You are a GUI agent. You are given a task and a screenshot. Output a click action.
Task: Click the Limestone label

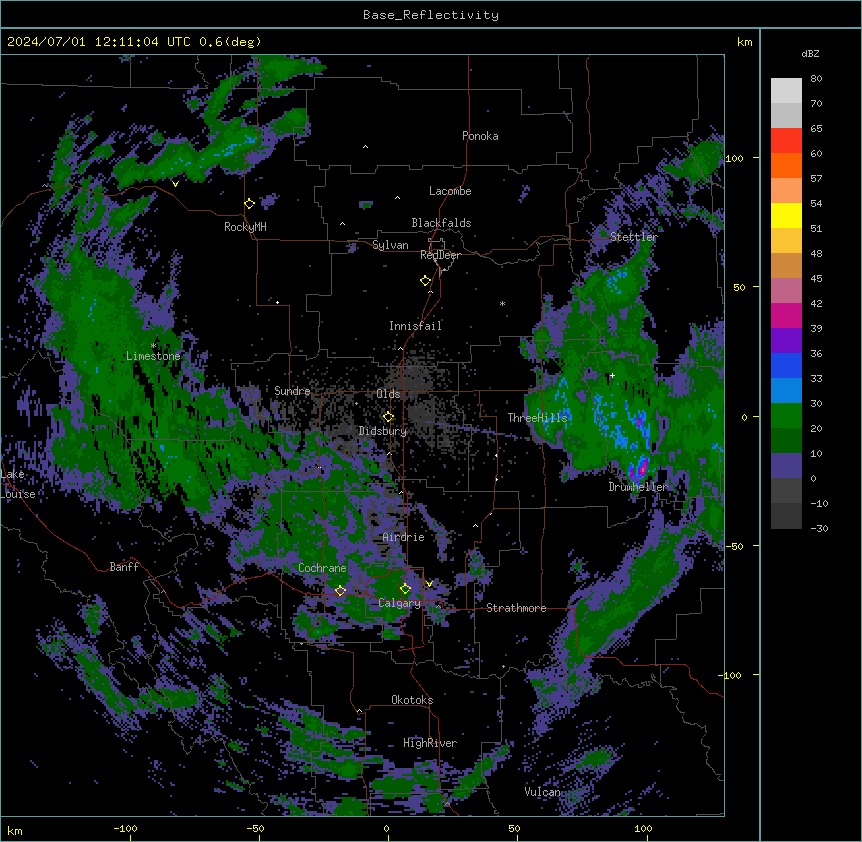click(153, 356)
